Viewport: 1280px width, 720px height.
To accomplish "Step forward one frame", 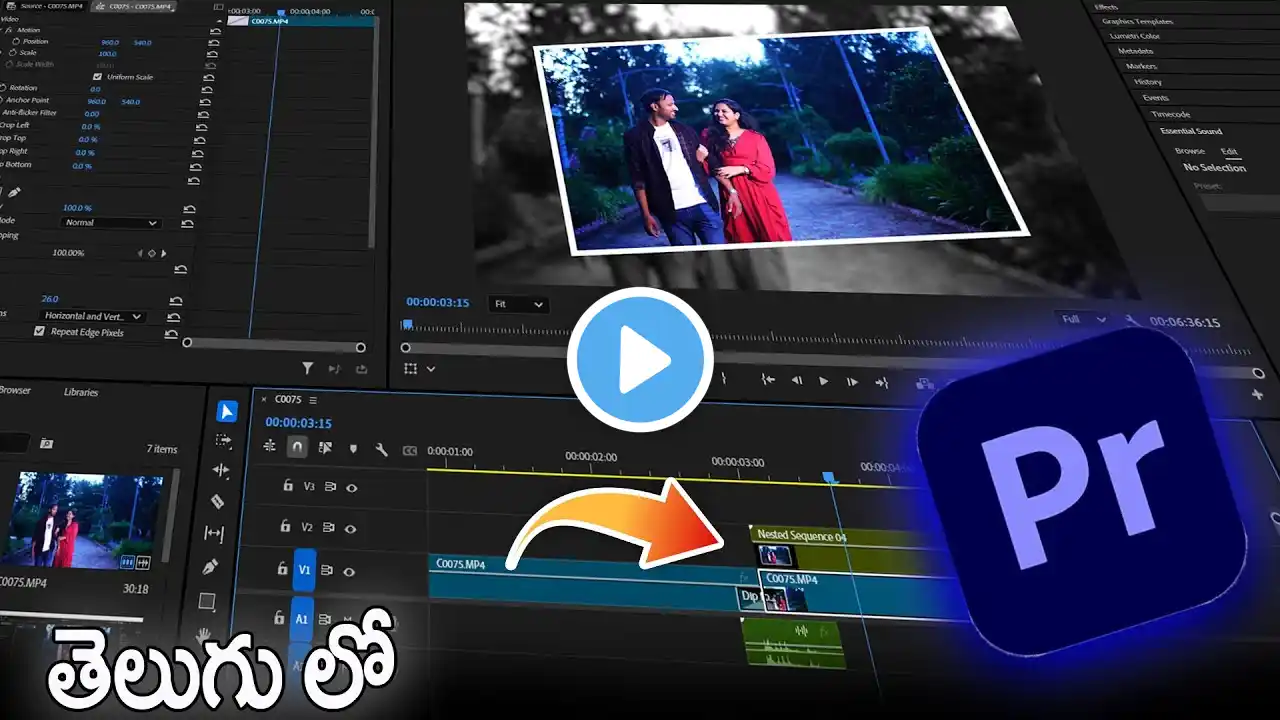I will [x=852, y=382].
